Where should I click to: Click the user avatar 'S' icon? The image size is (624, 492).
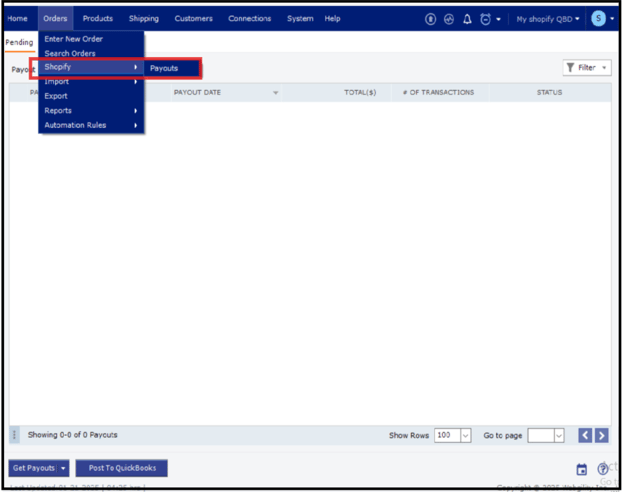tap(598, 19)
